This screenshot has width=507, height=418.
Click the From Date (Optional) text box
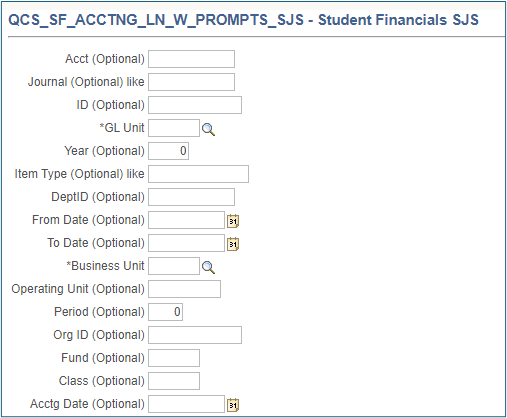[186, 220]
